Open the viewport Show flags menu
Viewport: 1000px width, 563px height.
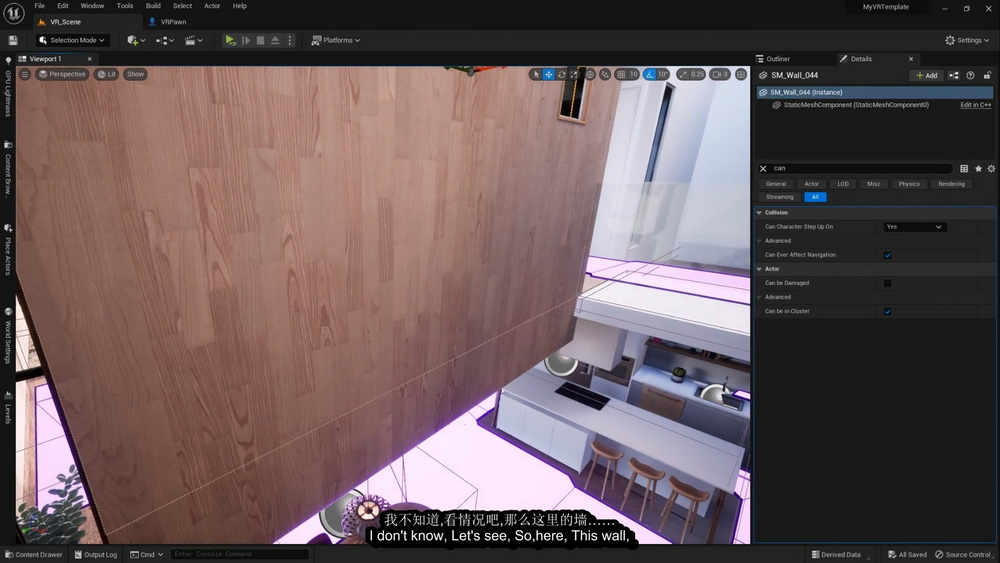point(135,75)
